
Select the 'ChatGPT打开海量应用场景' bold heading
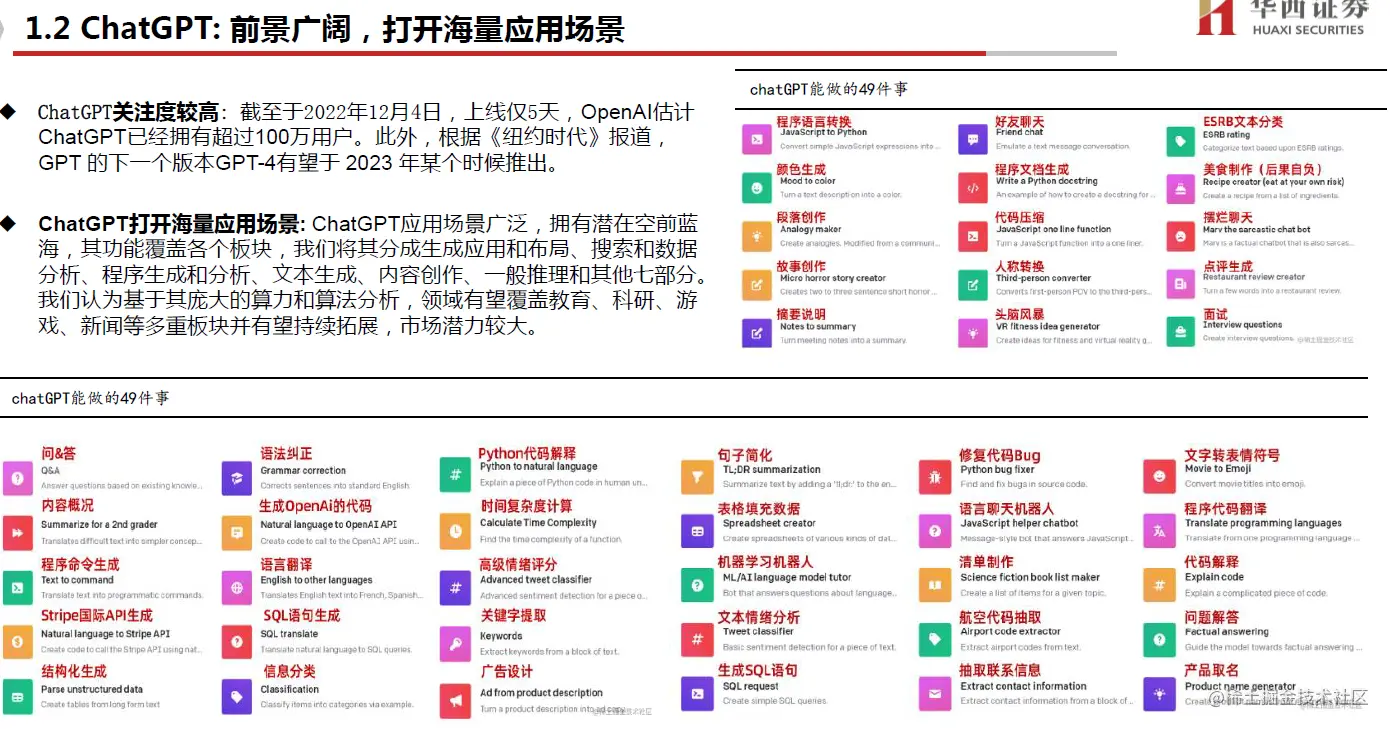click(170, 223)
